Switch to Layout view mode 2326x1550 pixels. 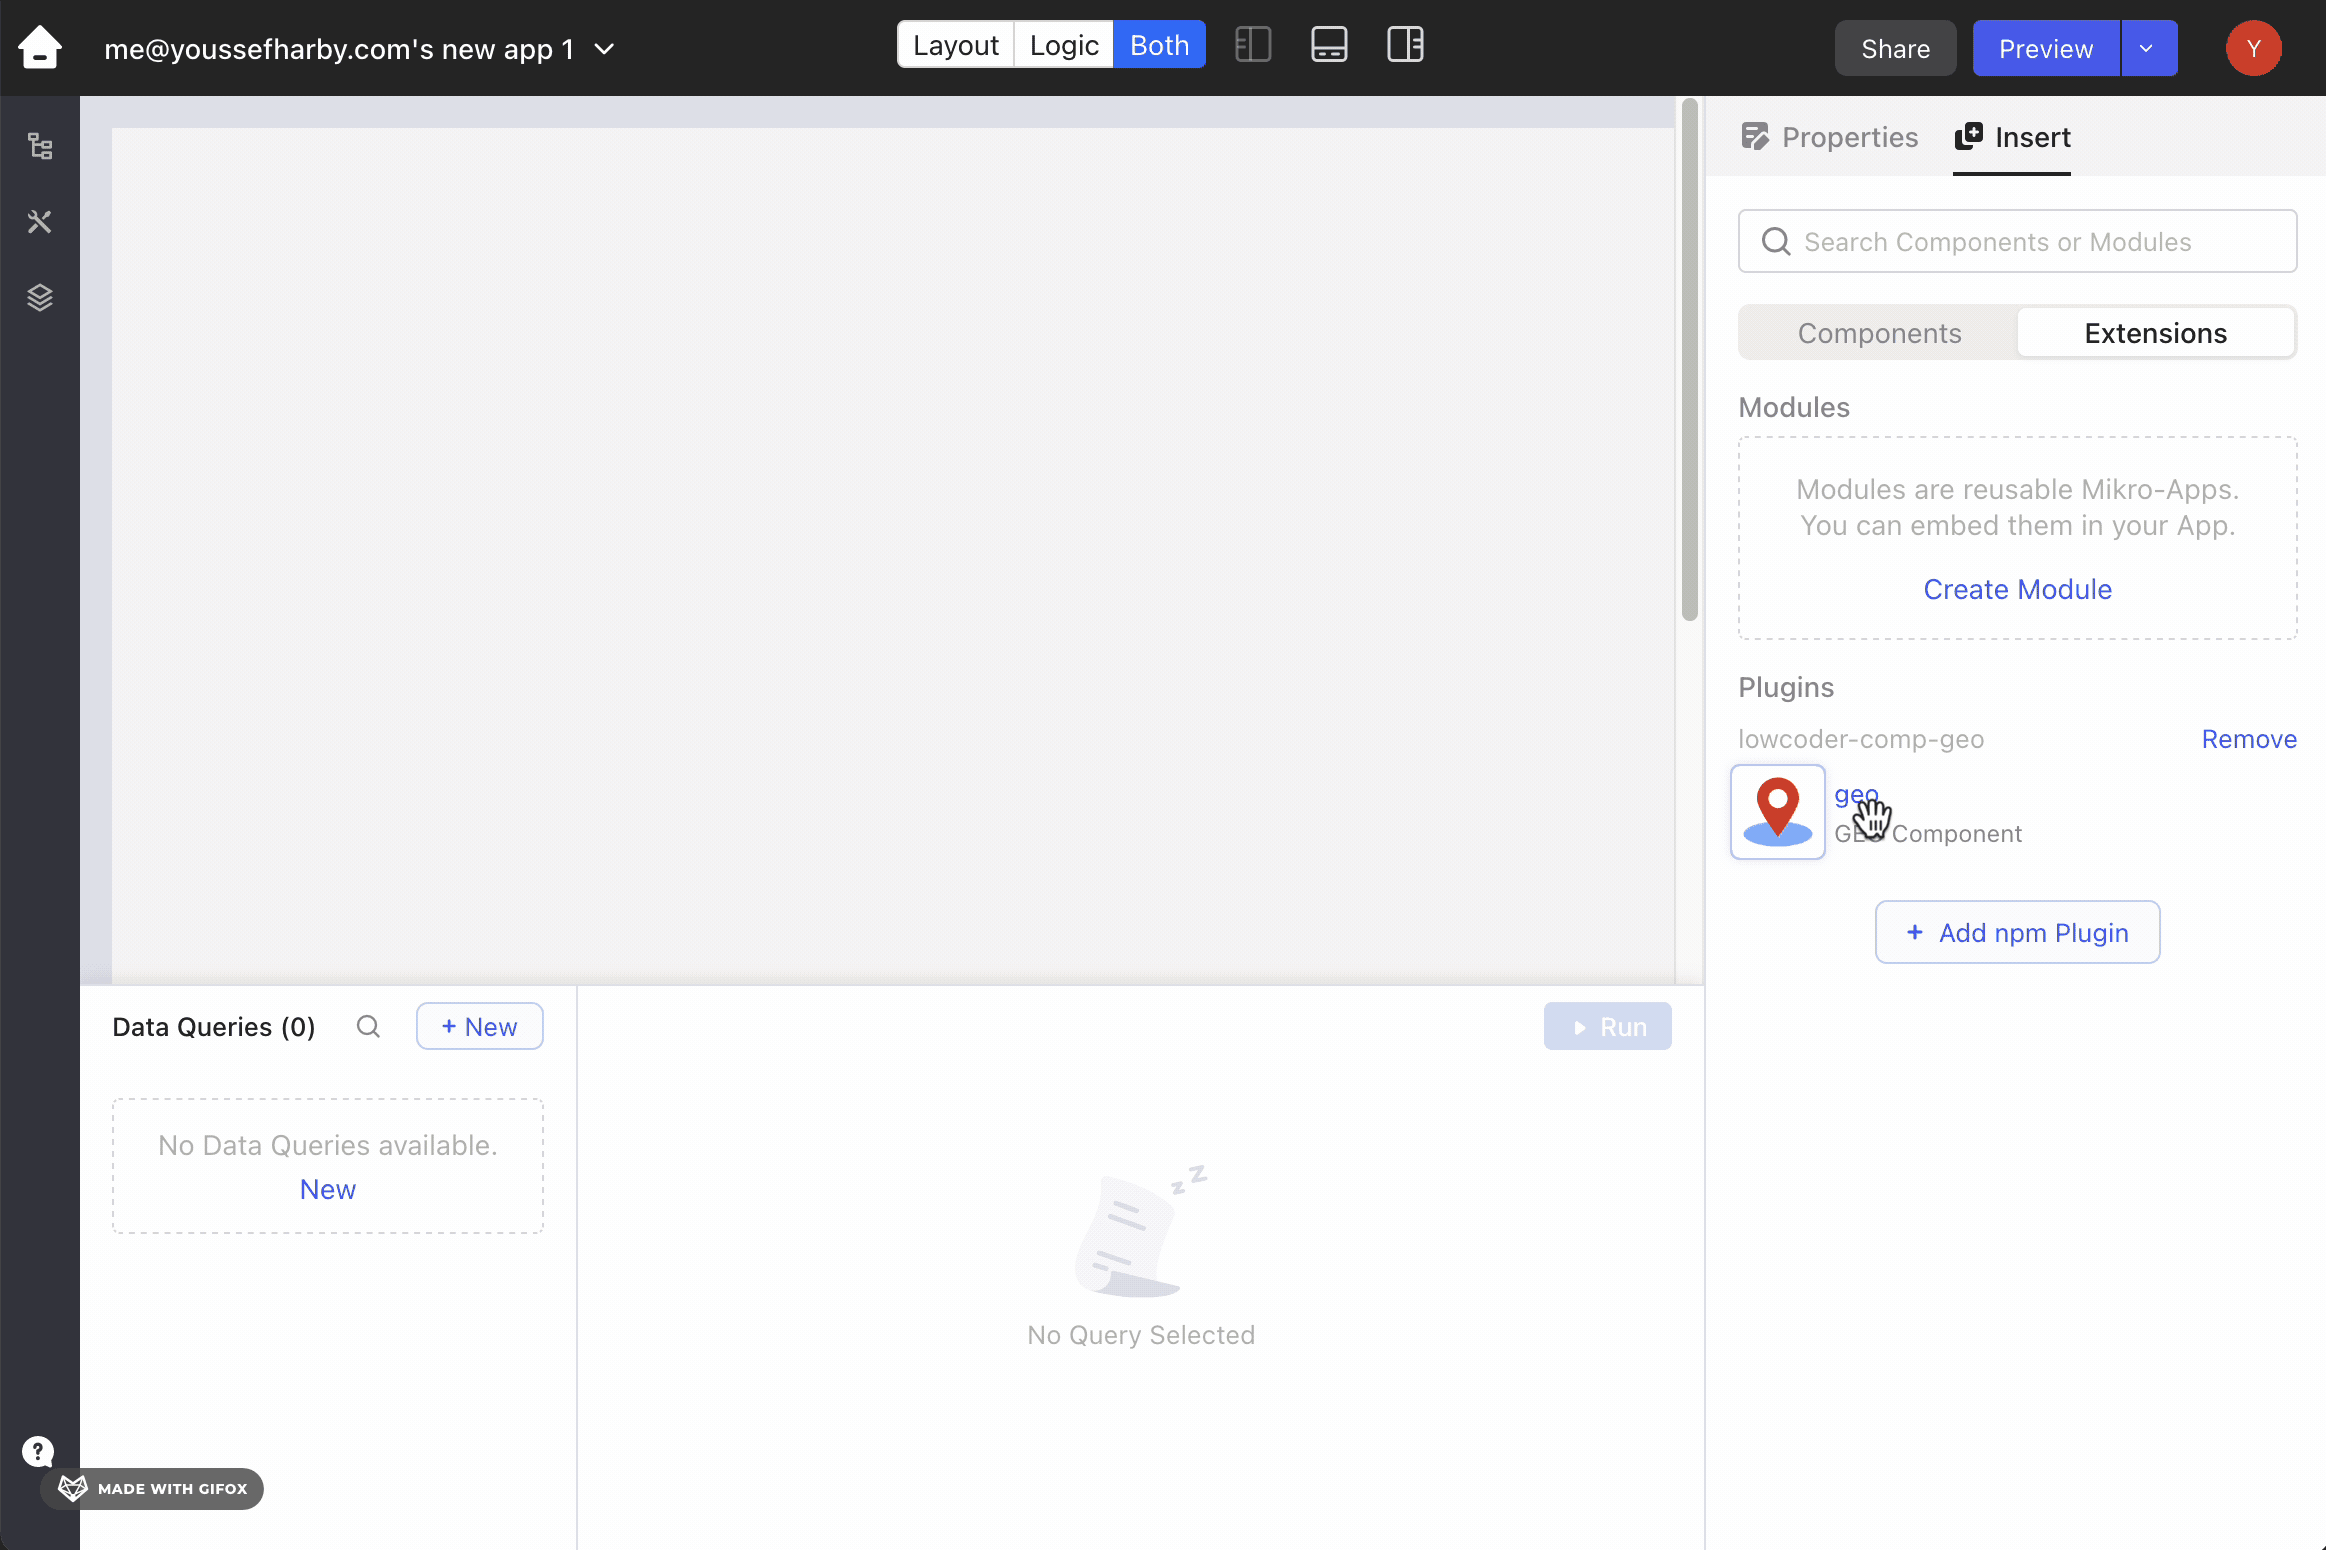coord(955,45)
